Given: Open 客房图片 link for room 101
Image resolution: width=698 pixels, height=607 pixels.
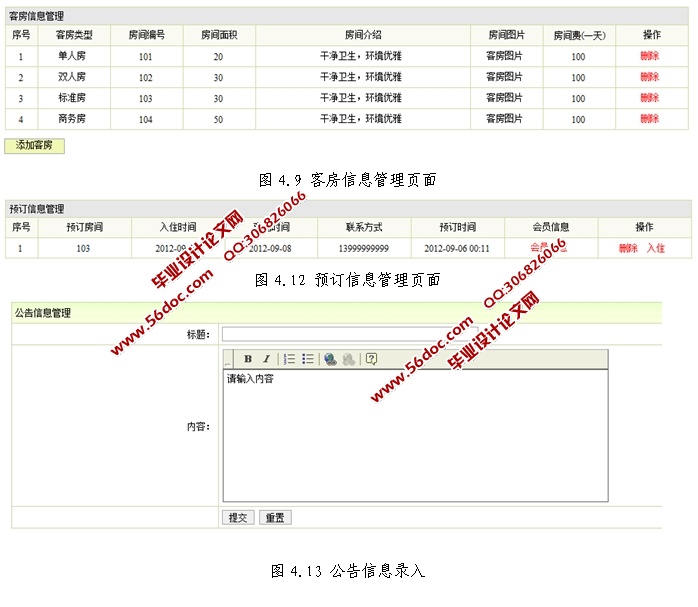Looking at the screenshot, I should tap(504, 56).
